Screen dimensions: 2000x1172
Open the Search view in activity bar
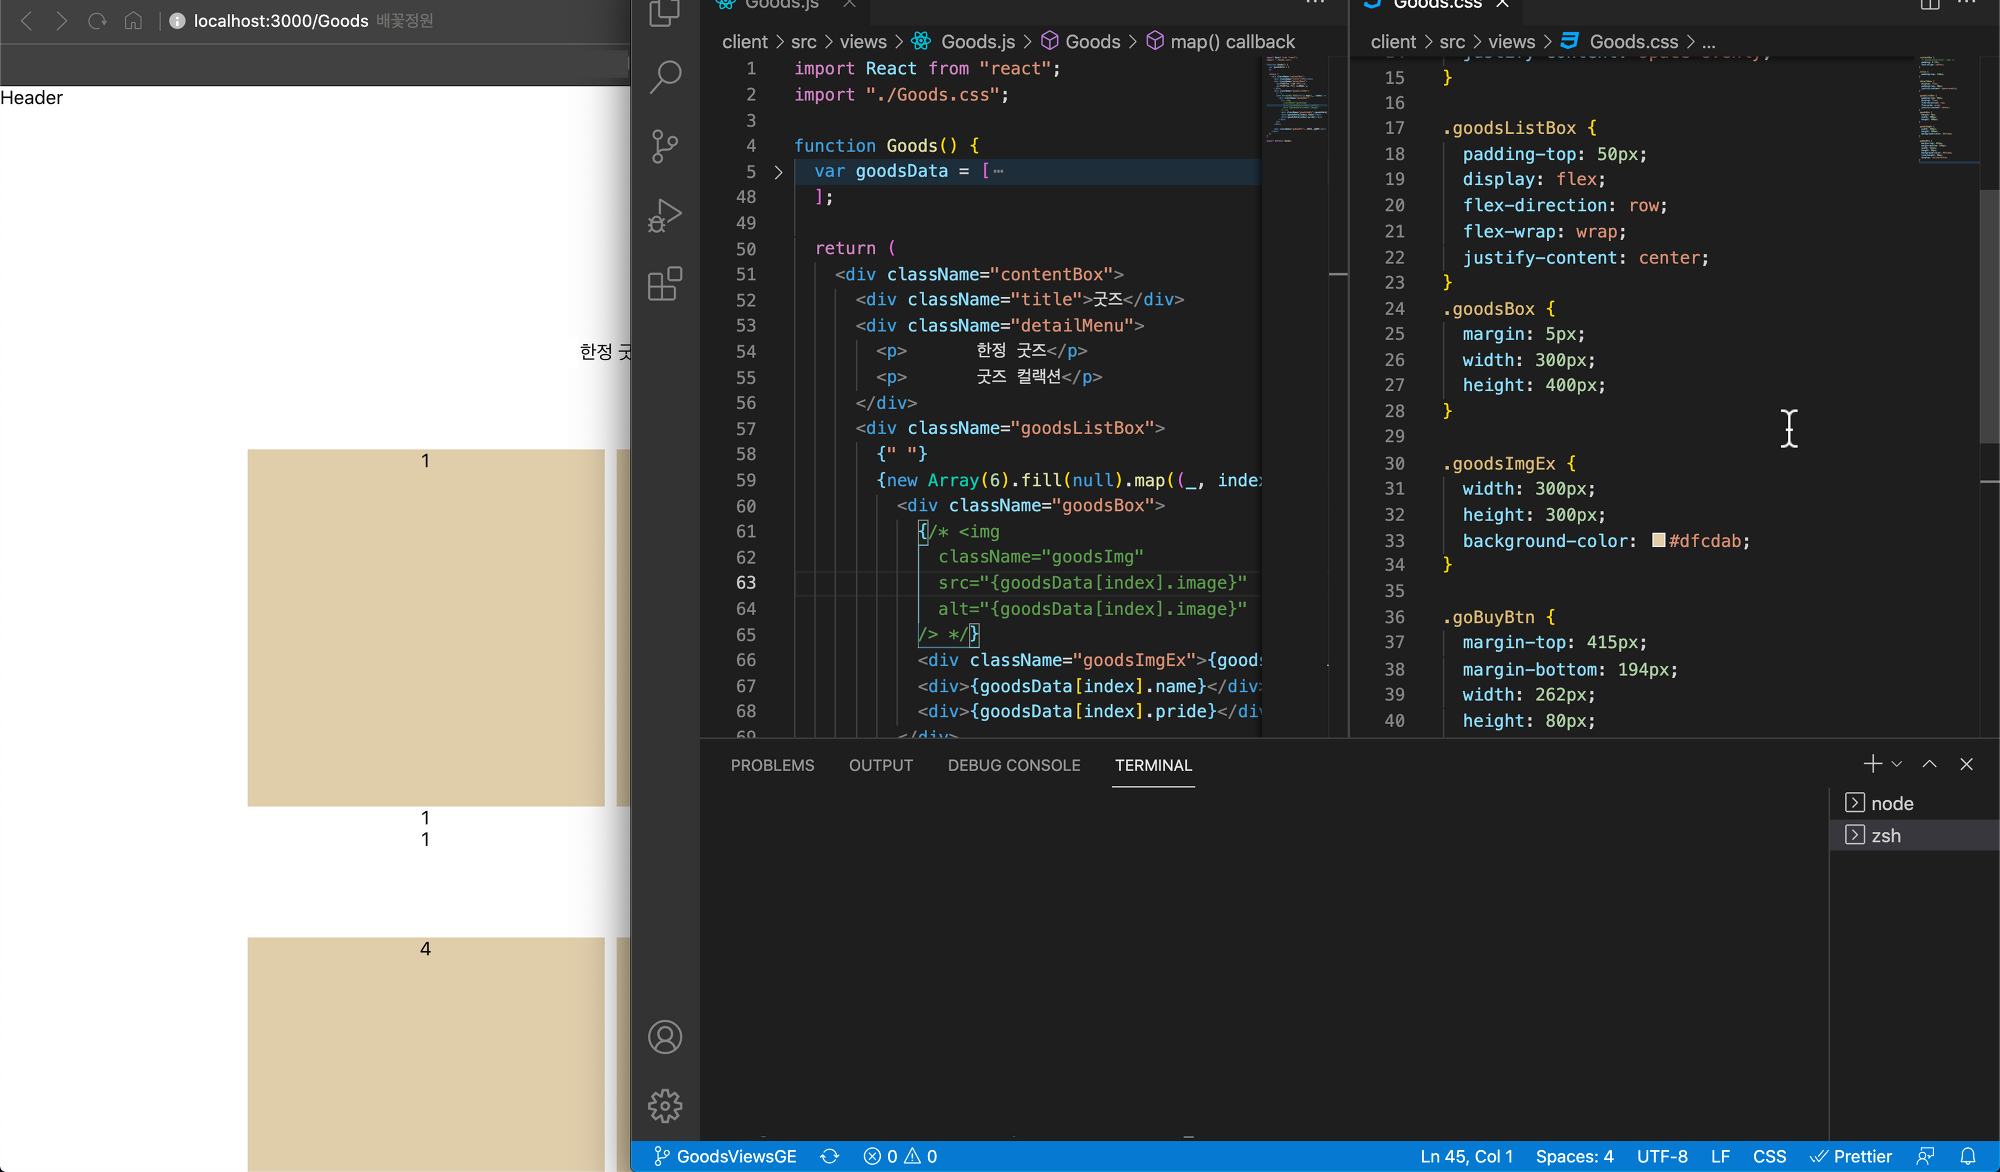coord(665,77)
